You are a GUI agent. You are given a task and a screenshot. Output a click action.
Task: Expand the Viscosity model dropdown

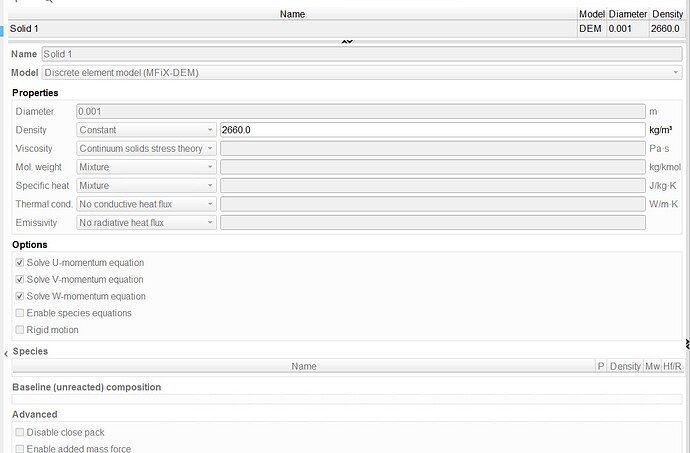146,148
